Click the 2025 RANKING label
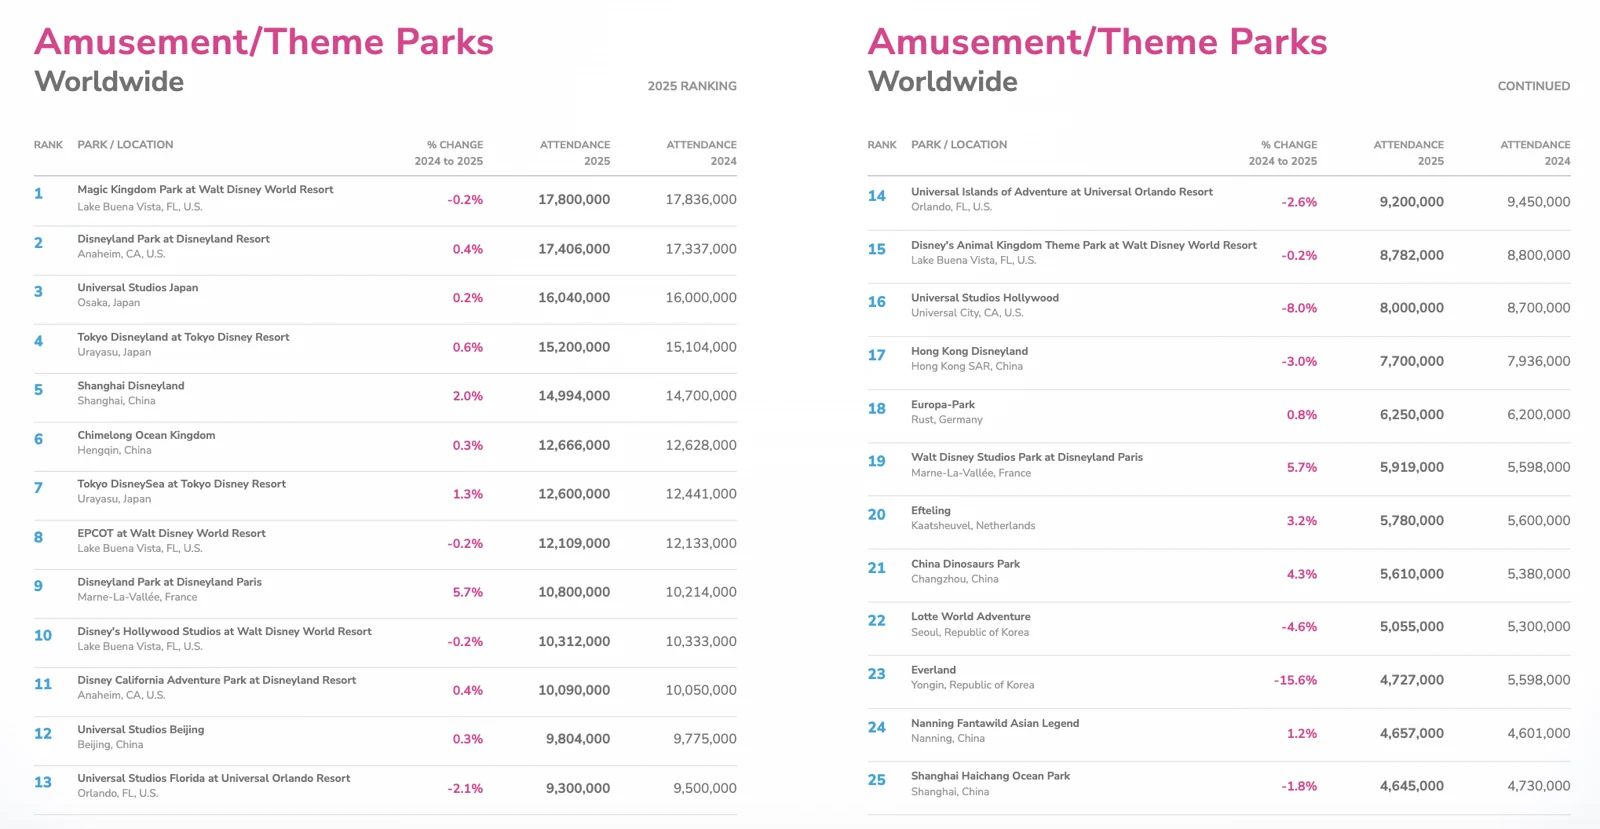This screenshot has height=829, width=1600. tap(692, 86)
